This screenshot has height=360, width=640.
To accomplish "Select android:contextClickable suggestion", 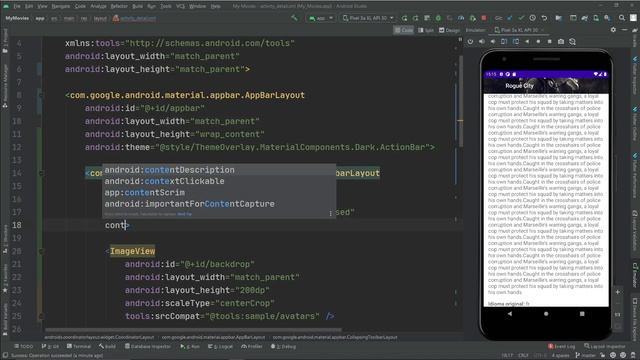I will pyautogui.click(x=219, y=181).
